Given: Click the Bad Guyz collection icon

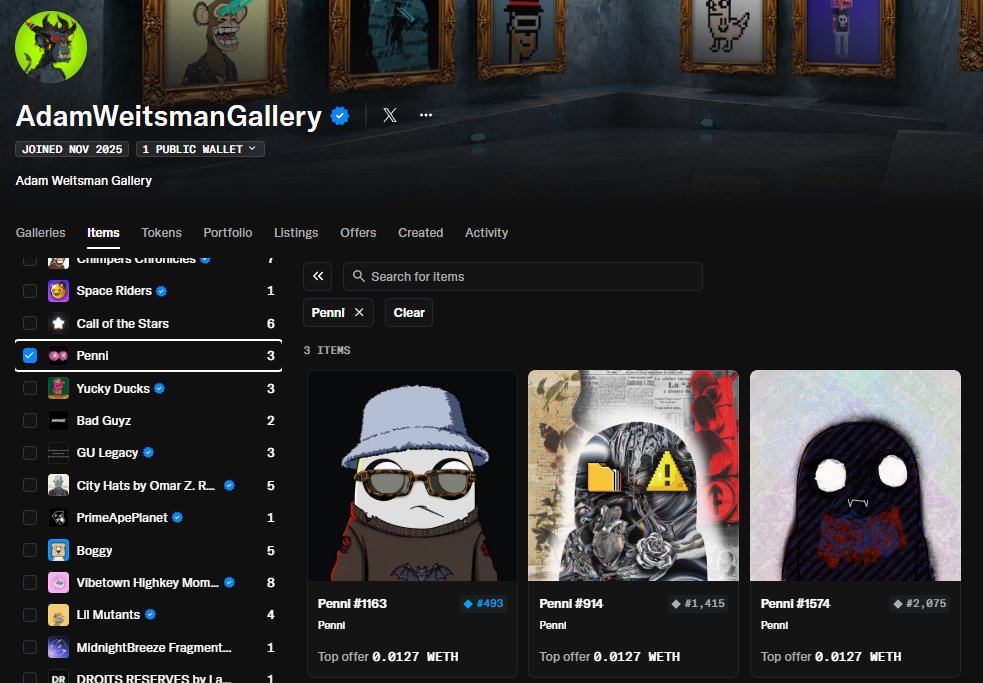Looking at the screenshot, I should [x=58, y=420].
